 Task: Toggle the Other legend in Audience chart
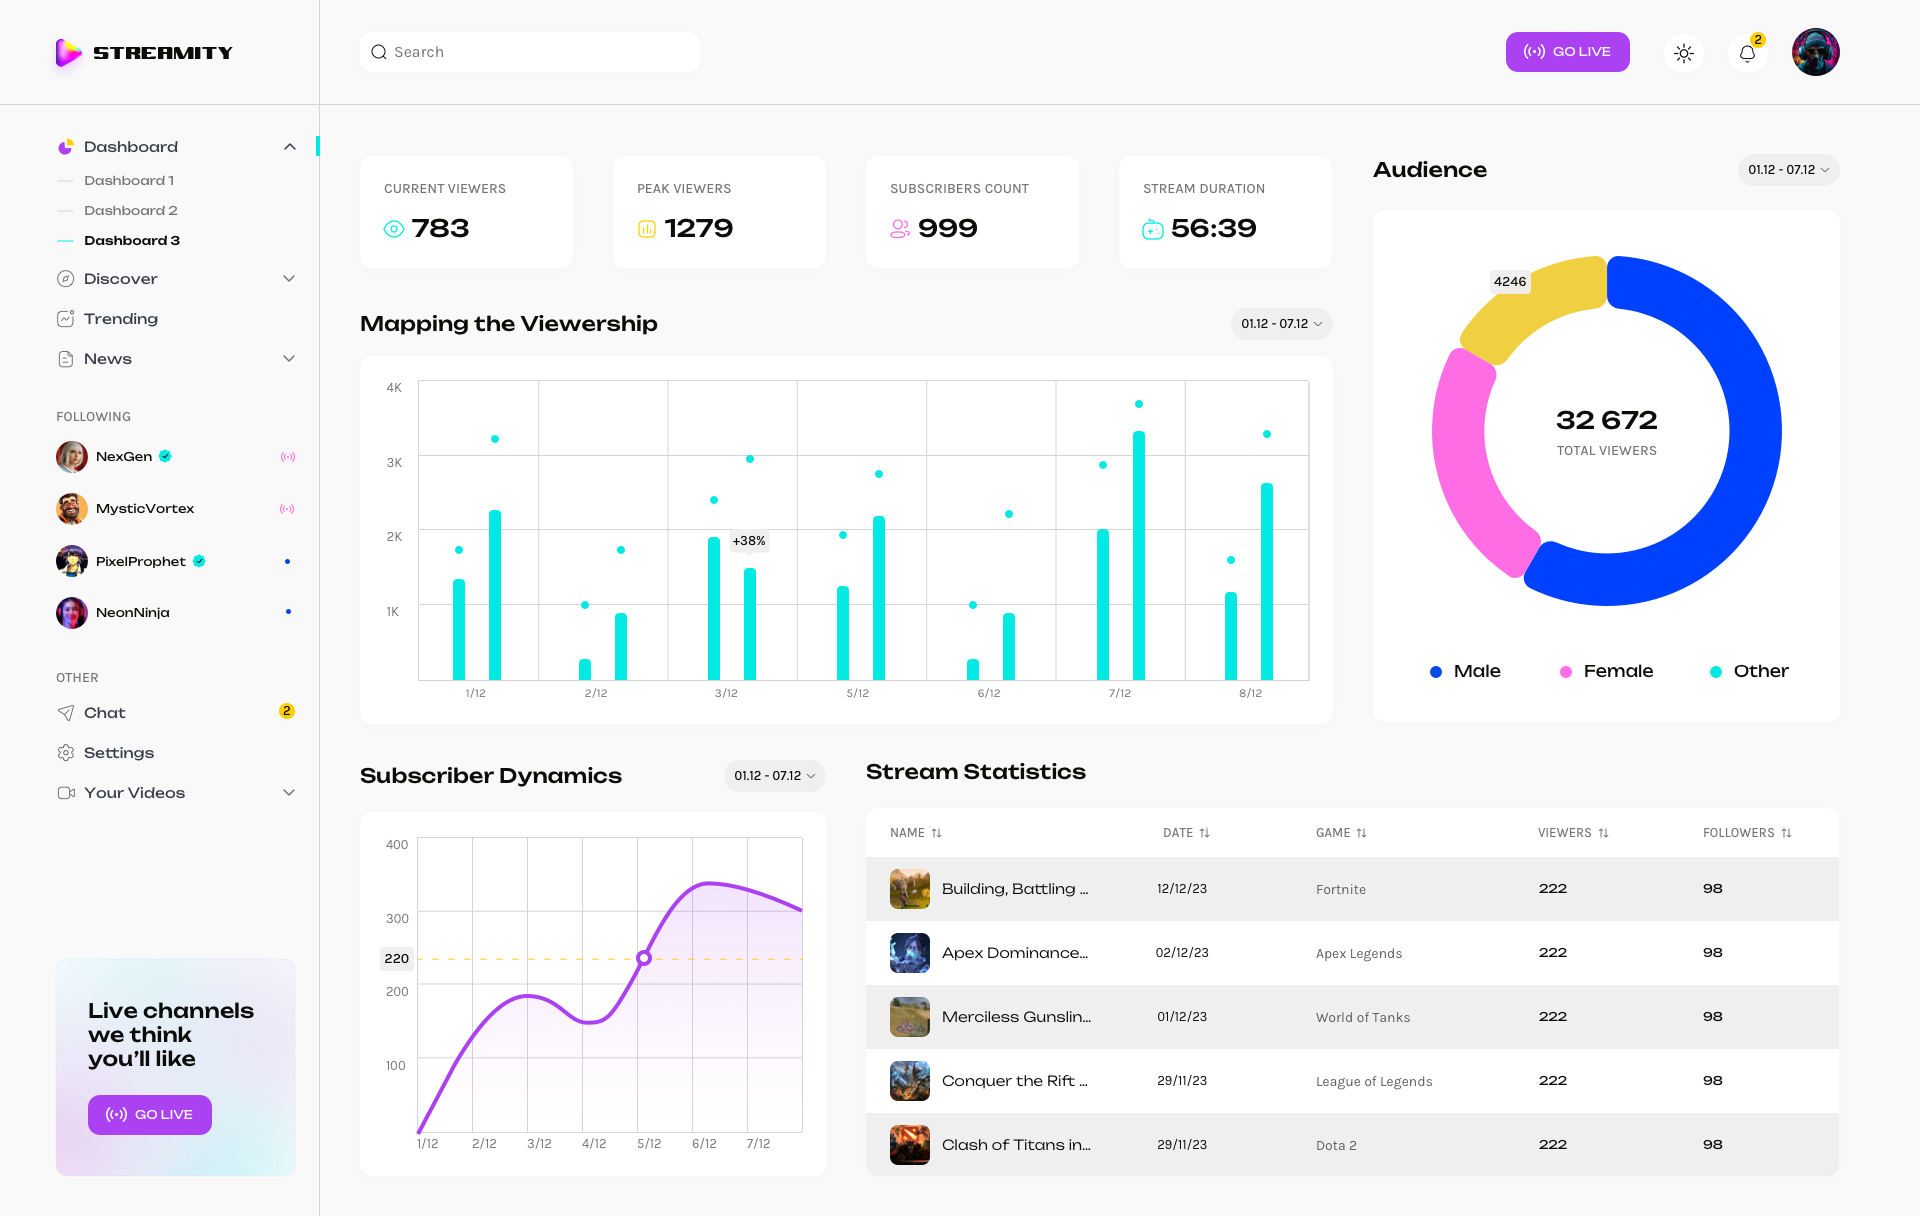1748,671
